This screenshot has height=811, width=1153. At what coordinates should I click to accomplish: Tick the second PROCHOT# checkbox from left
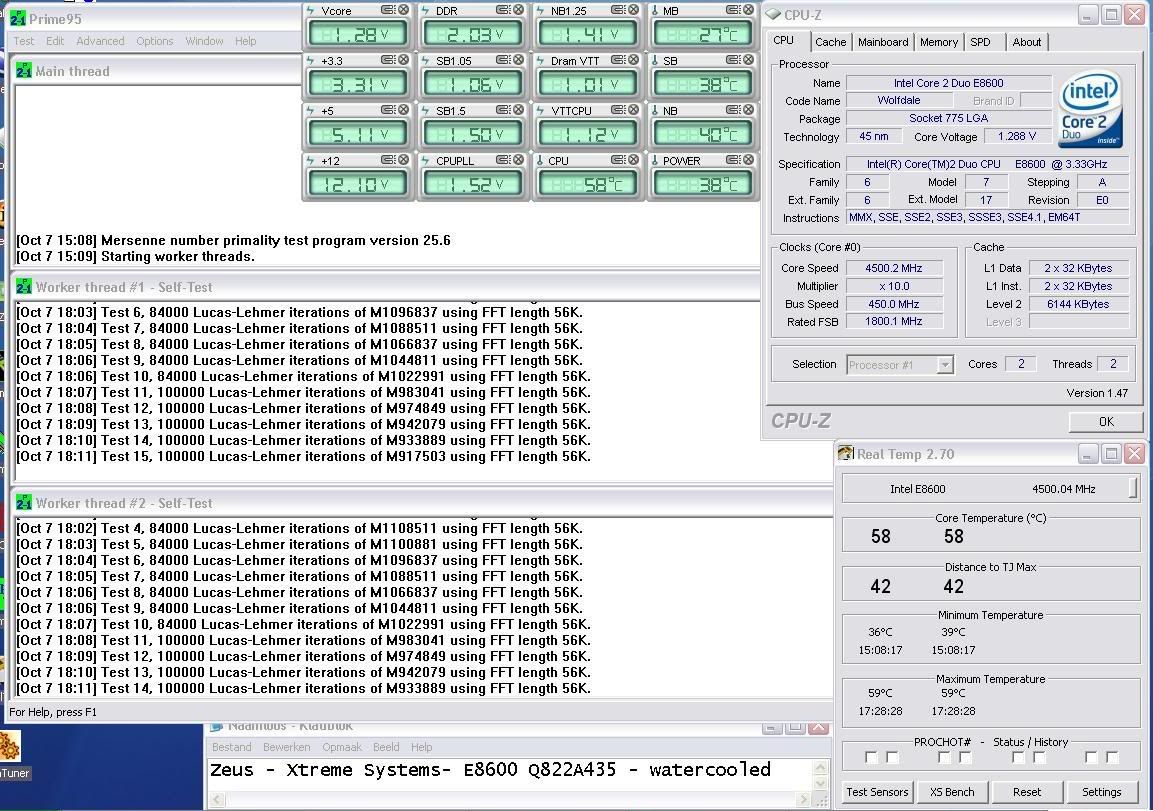pyautogui.click(x=892, y=757)
